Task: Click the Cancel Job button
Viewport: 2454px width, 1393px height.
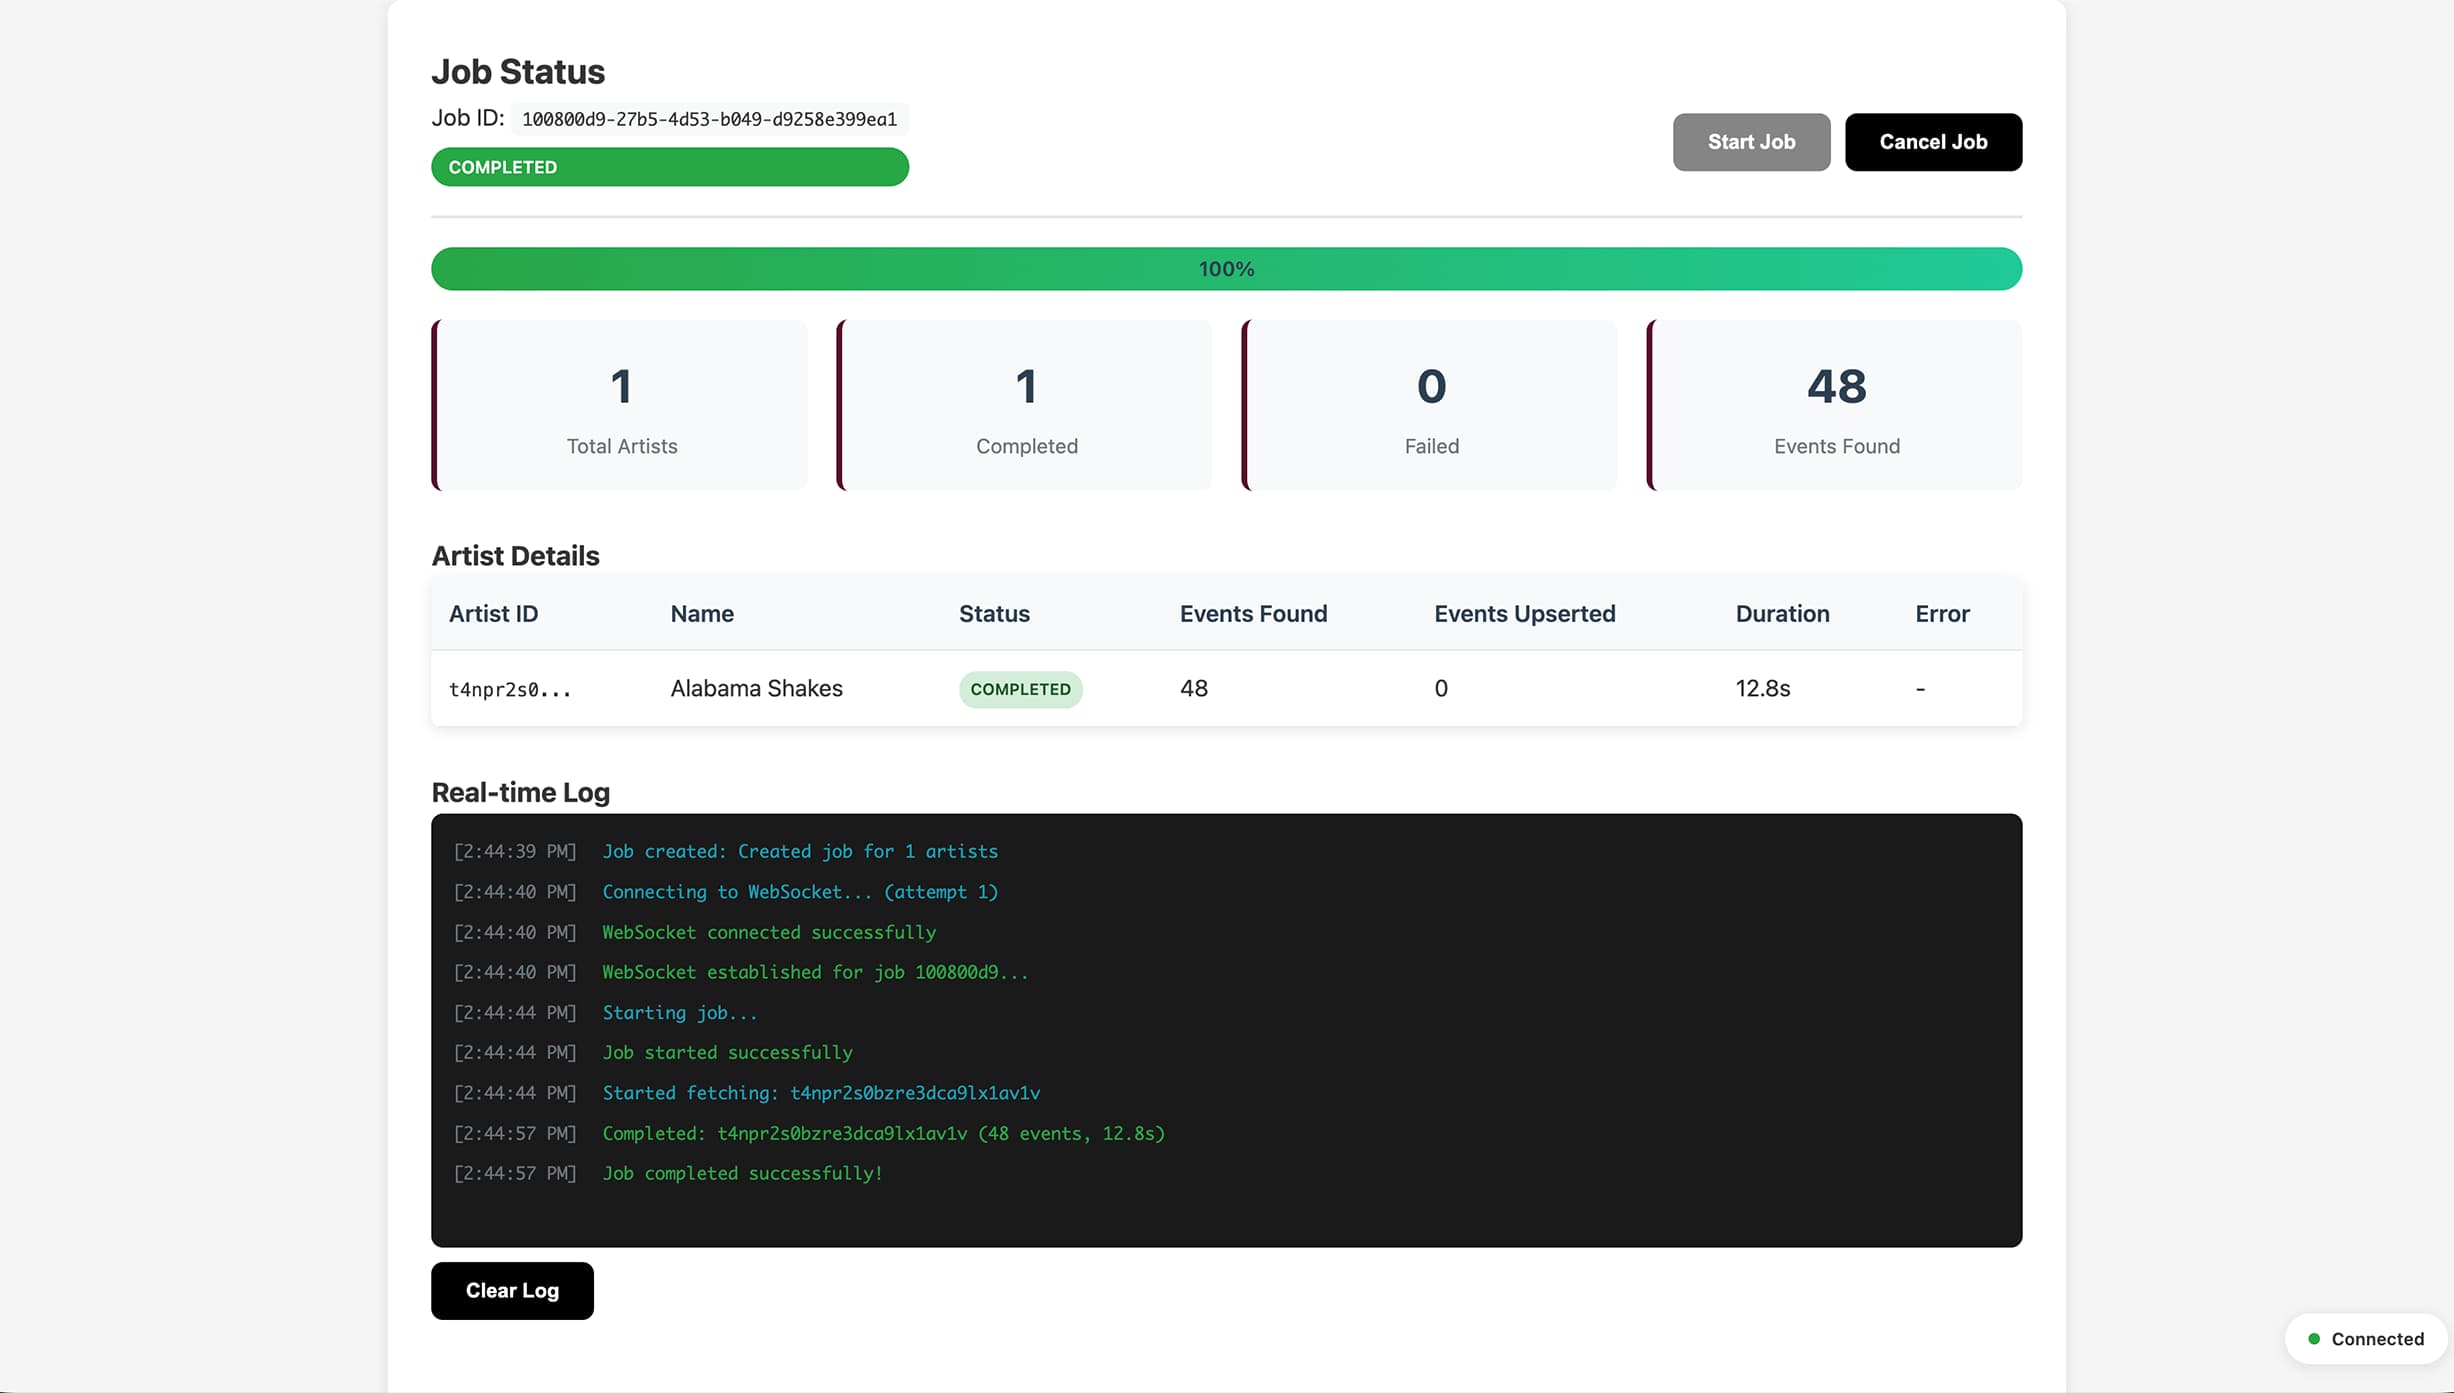Action: (x=1932, y=141)
